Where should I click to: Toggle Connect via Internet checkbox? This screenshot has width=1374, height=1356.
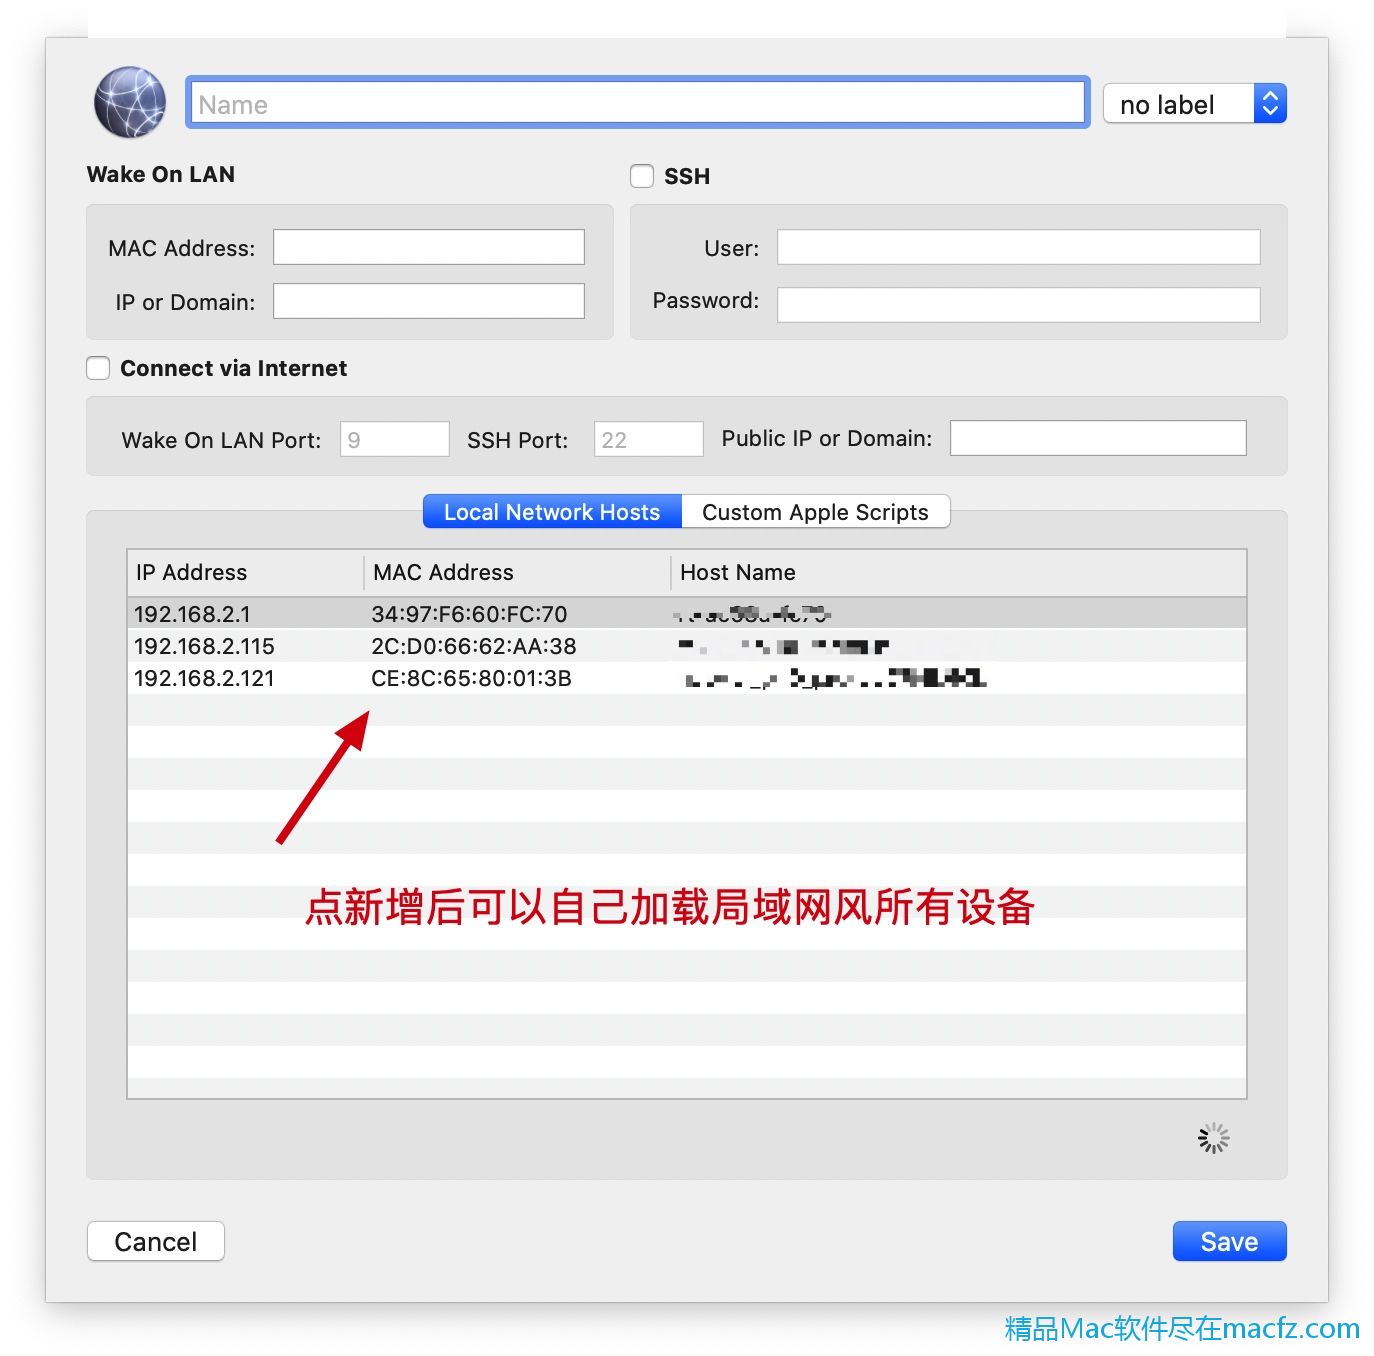tap(98, 368)
